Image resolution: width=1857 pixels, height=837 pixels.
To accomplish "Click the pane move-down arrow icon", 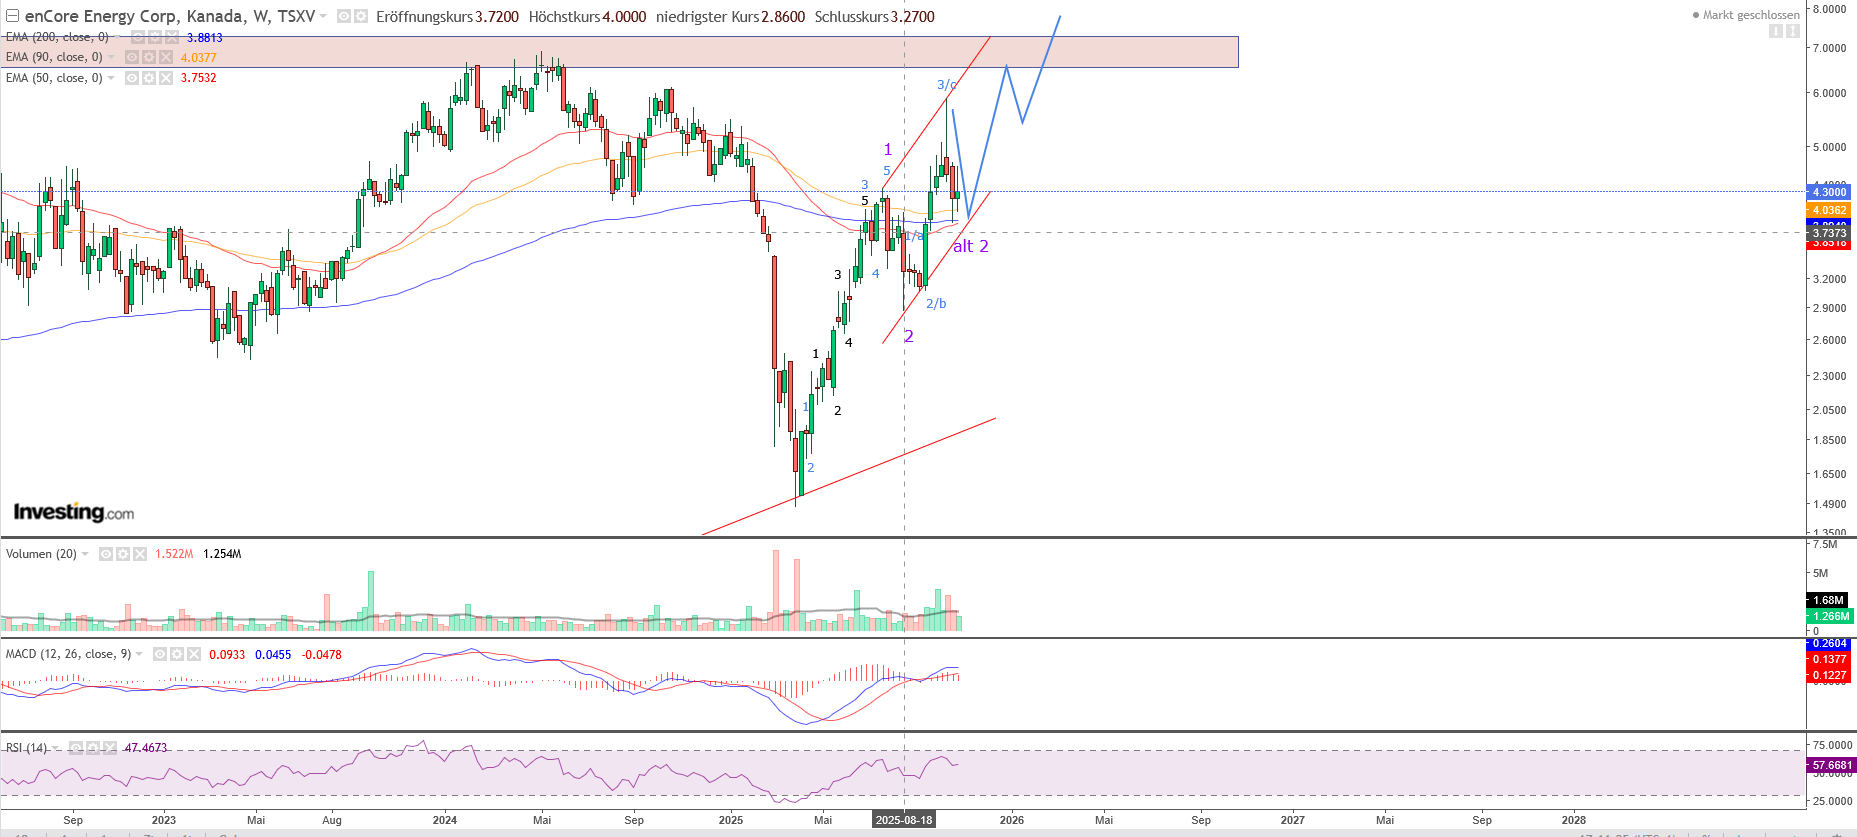I will (x=1776, y=31).
